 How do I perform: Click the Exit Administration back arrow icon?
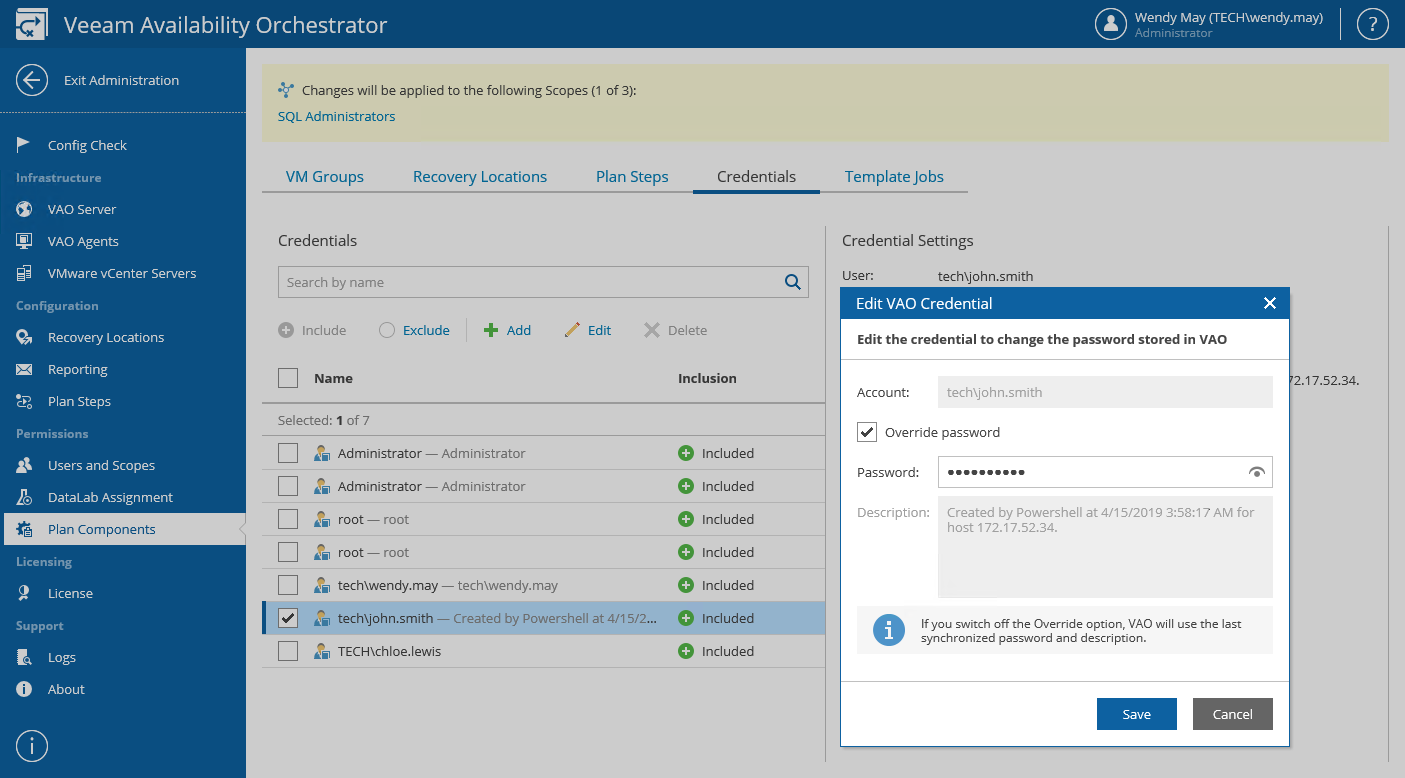pos(32,81)
